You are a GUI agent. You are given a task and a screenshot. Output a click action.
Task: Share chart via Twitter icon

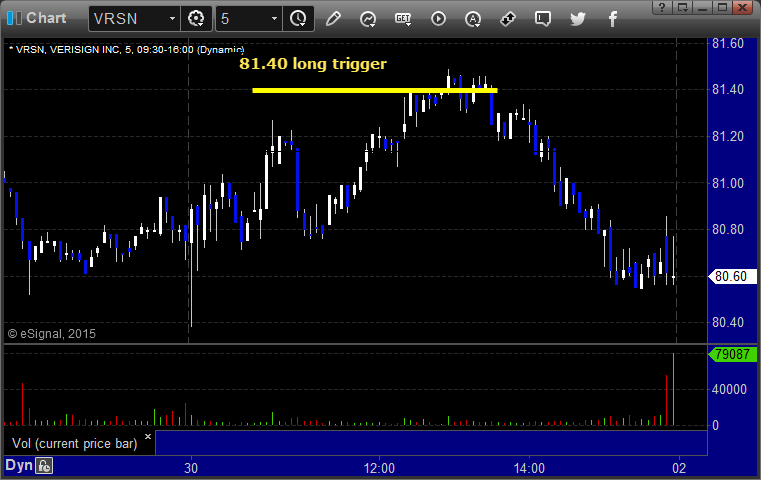coord(578,19)
